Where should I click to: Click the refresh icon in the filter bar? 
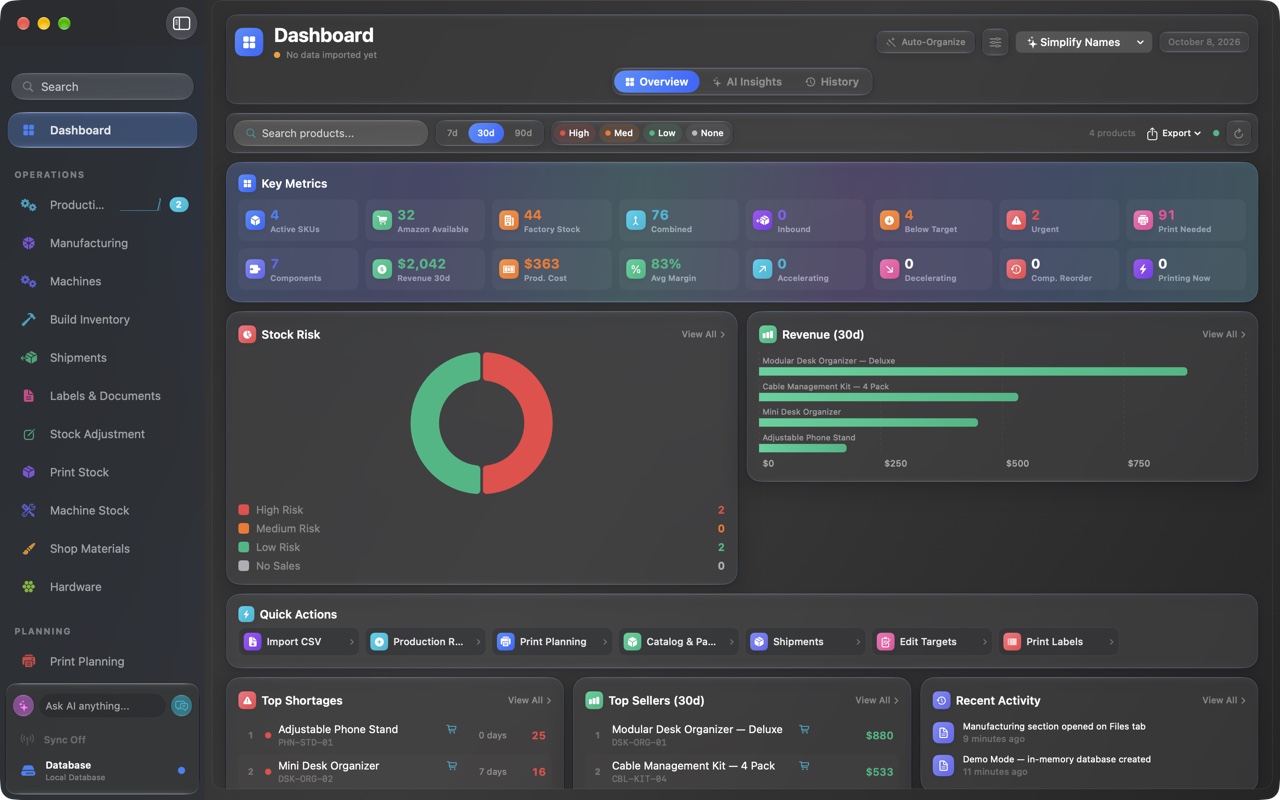click(1238, 133)
